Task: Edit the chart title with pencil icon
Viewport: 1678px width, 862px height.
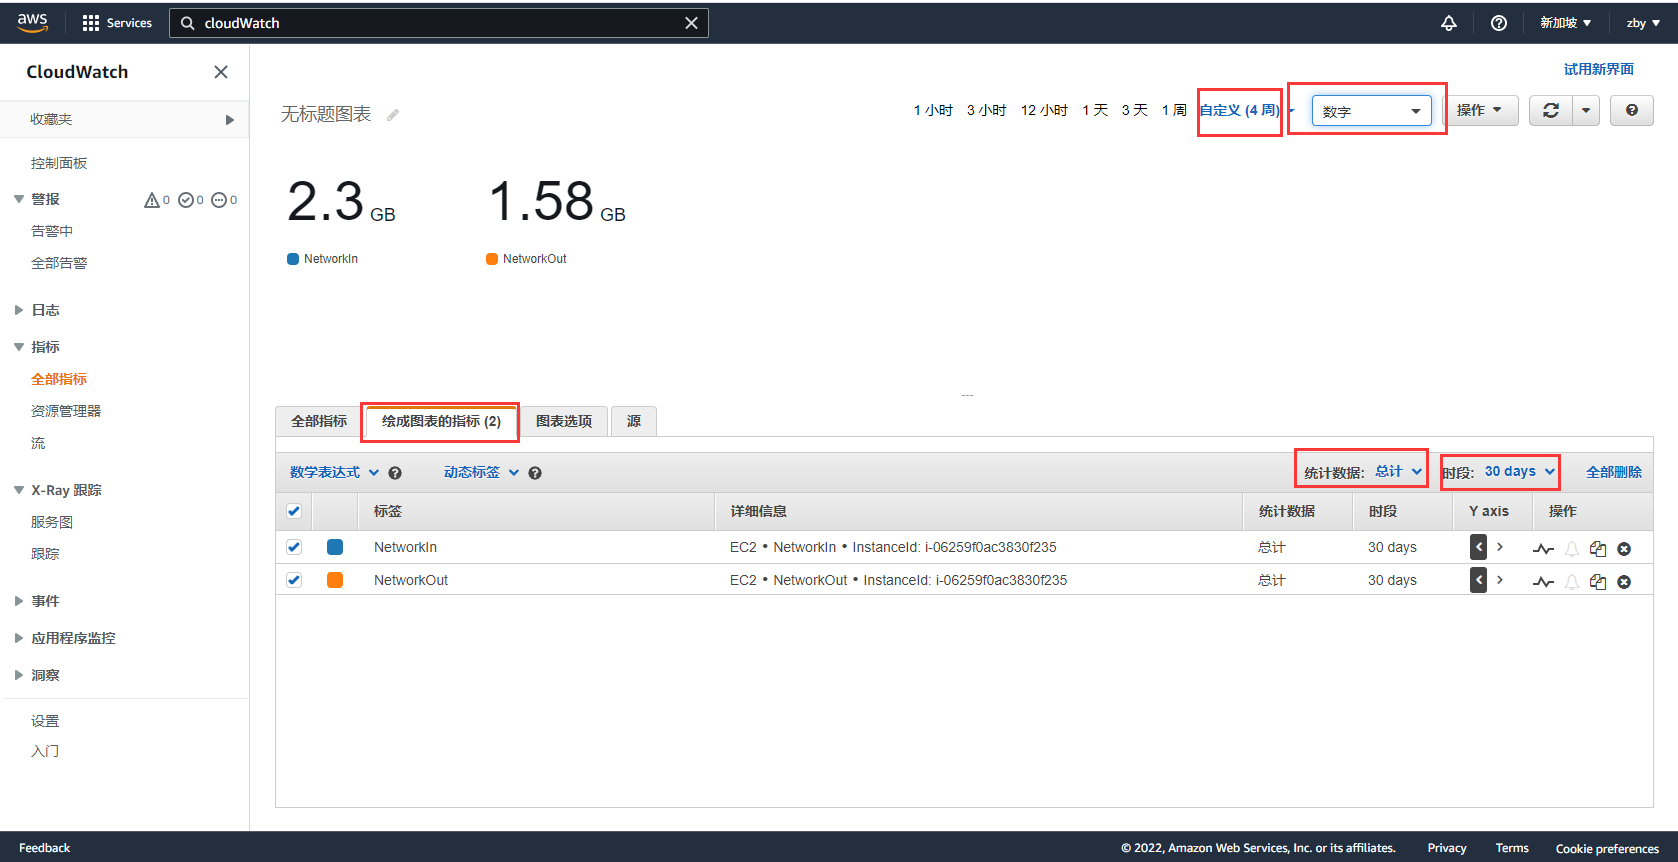Action: (393, 115)
